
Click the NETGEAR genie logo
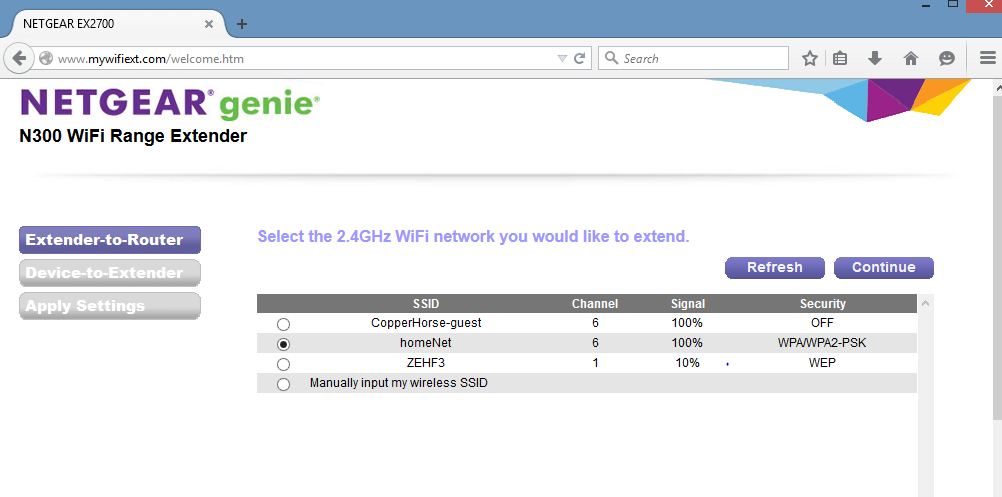coord(170,102)
